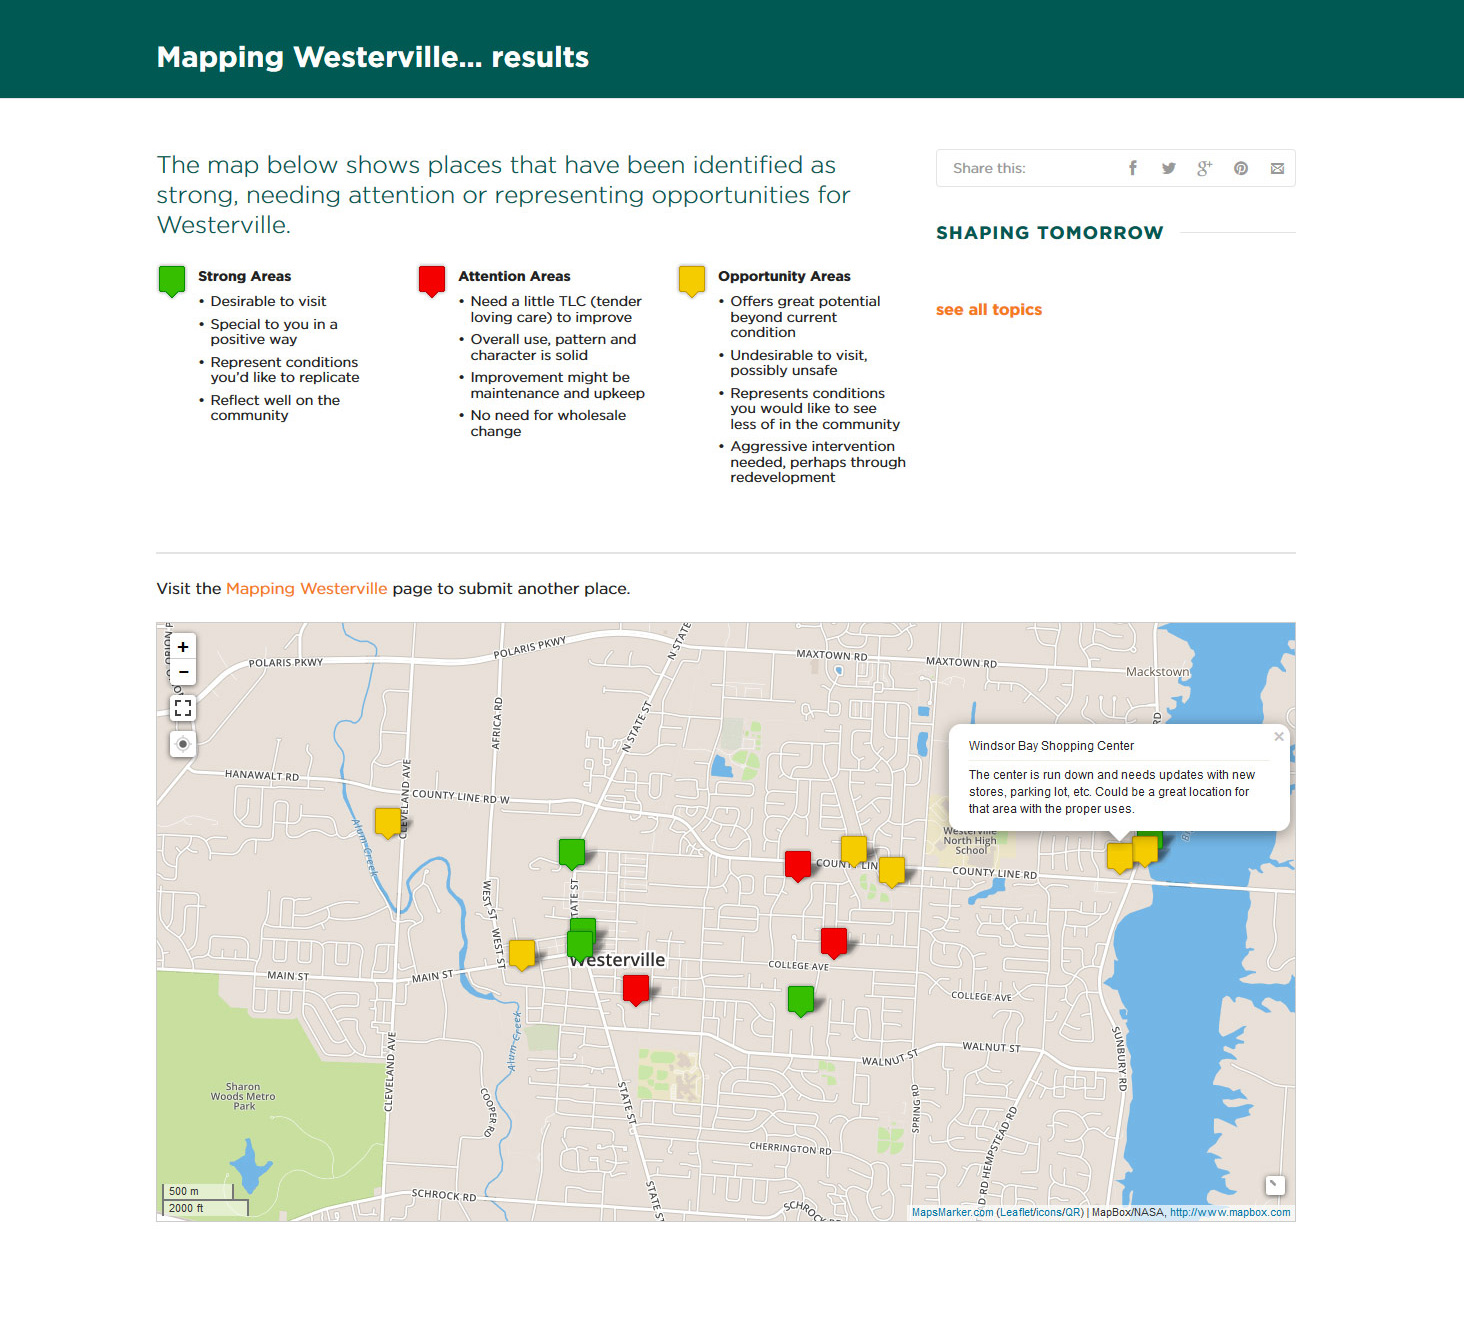This screenshot has width=1464, height=1344.
Task: Select the yellow marker on Main St
Action: point(521,953)
